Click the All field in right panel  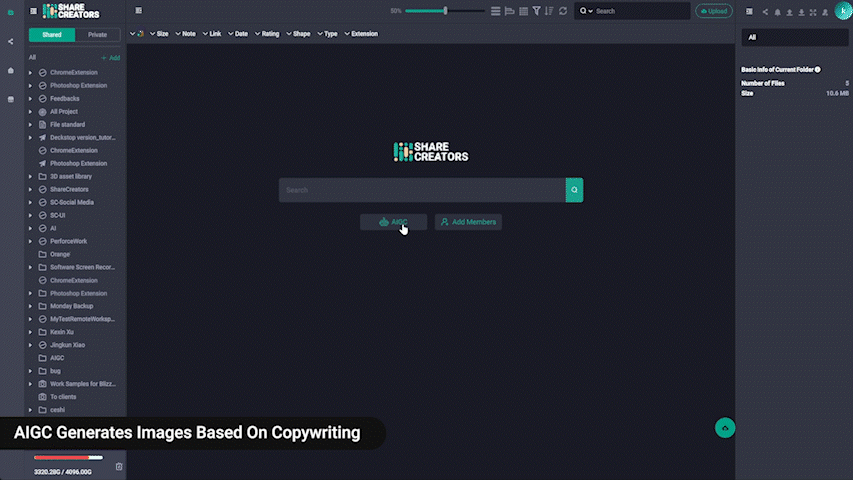(x=795, y=37)
